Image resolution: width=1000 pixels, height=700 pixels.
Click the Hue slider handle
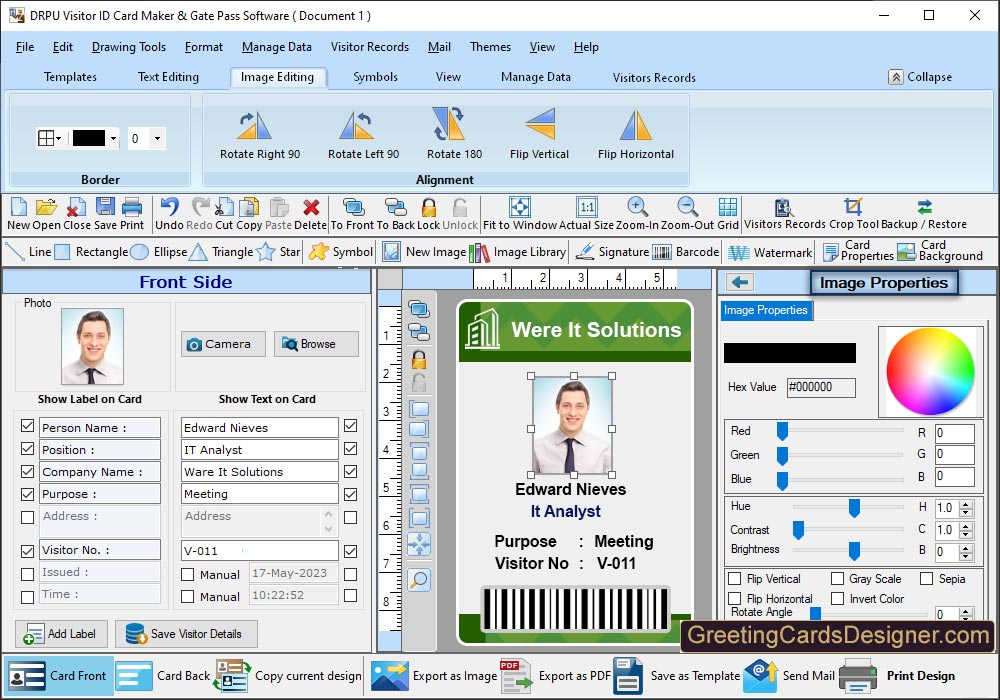[x=854, y=508]
